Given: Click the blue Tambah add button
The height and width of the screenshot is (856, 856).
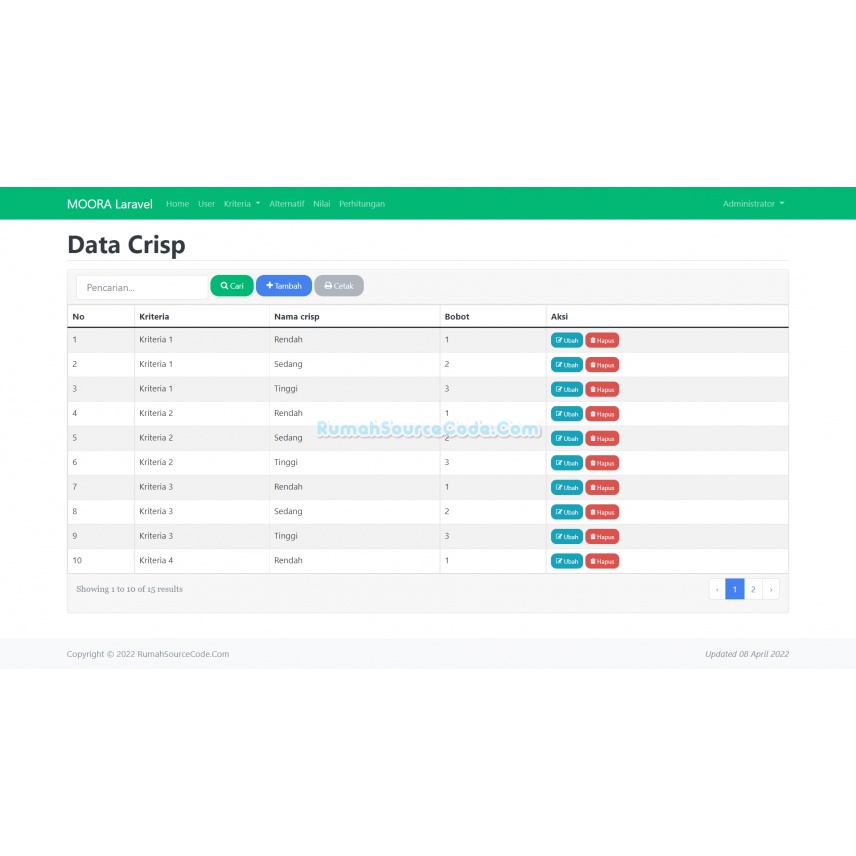Looking at the screenshot, I should 284,286.
